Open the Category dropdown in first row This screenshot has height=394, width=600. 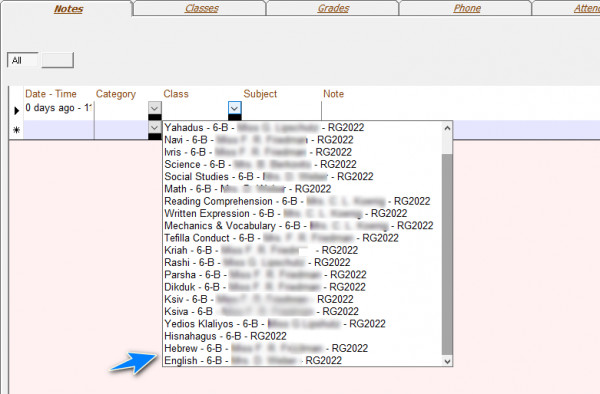(155, 108)
